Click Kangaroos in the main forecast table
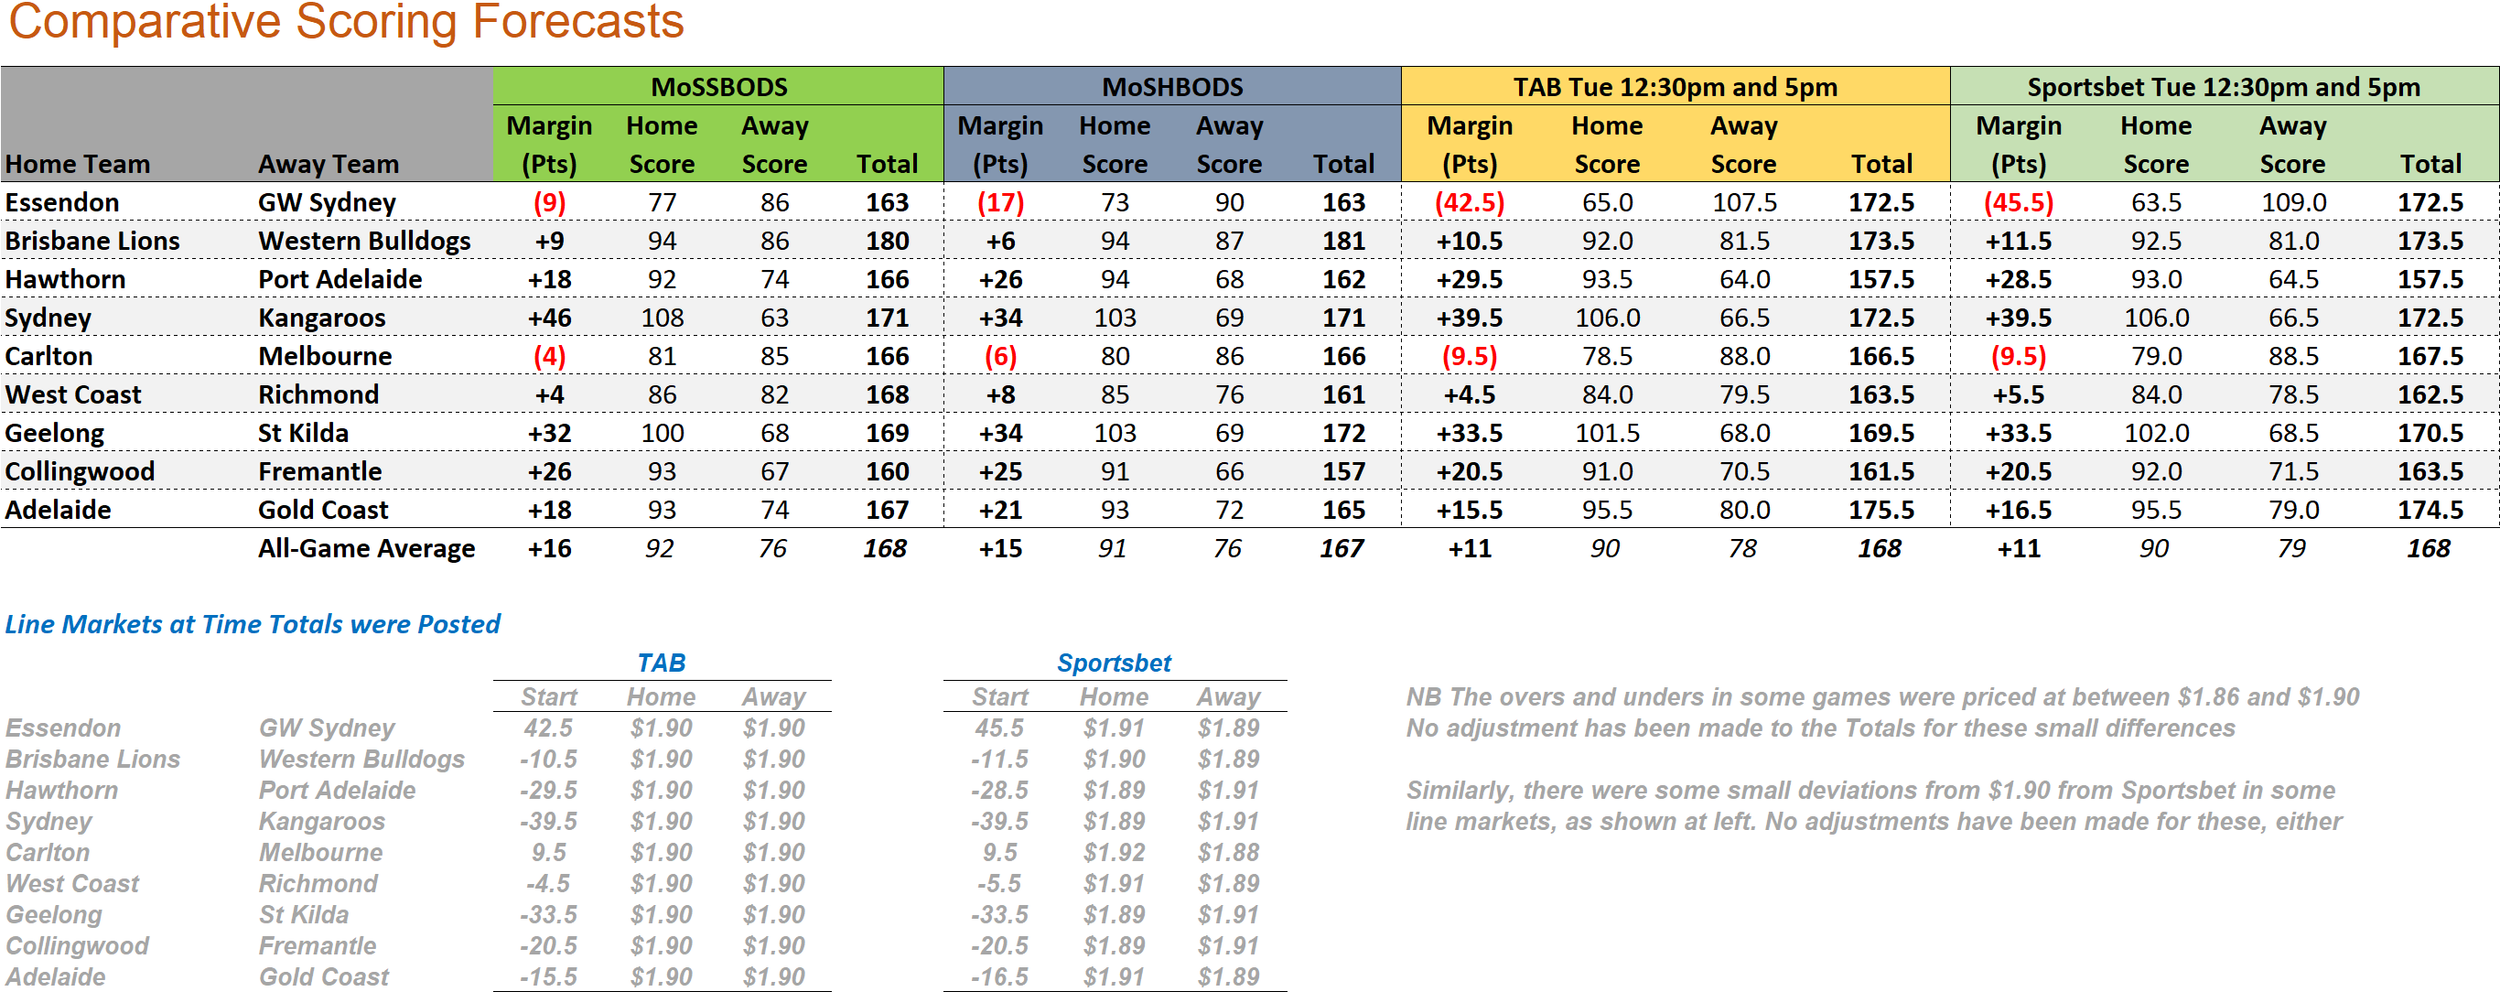The image size is (2500, 992). 321,318
